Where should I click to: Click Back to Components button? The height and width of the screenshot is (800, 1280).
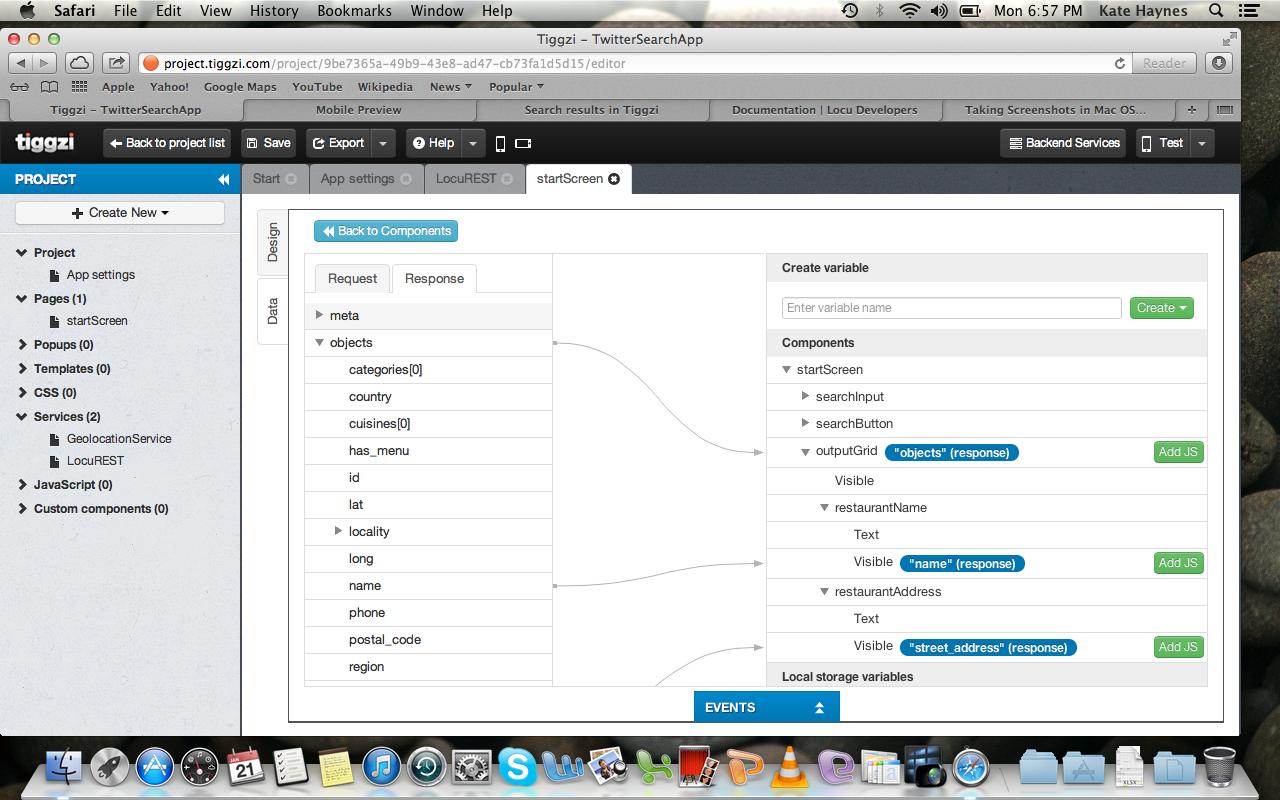386,231
